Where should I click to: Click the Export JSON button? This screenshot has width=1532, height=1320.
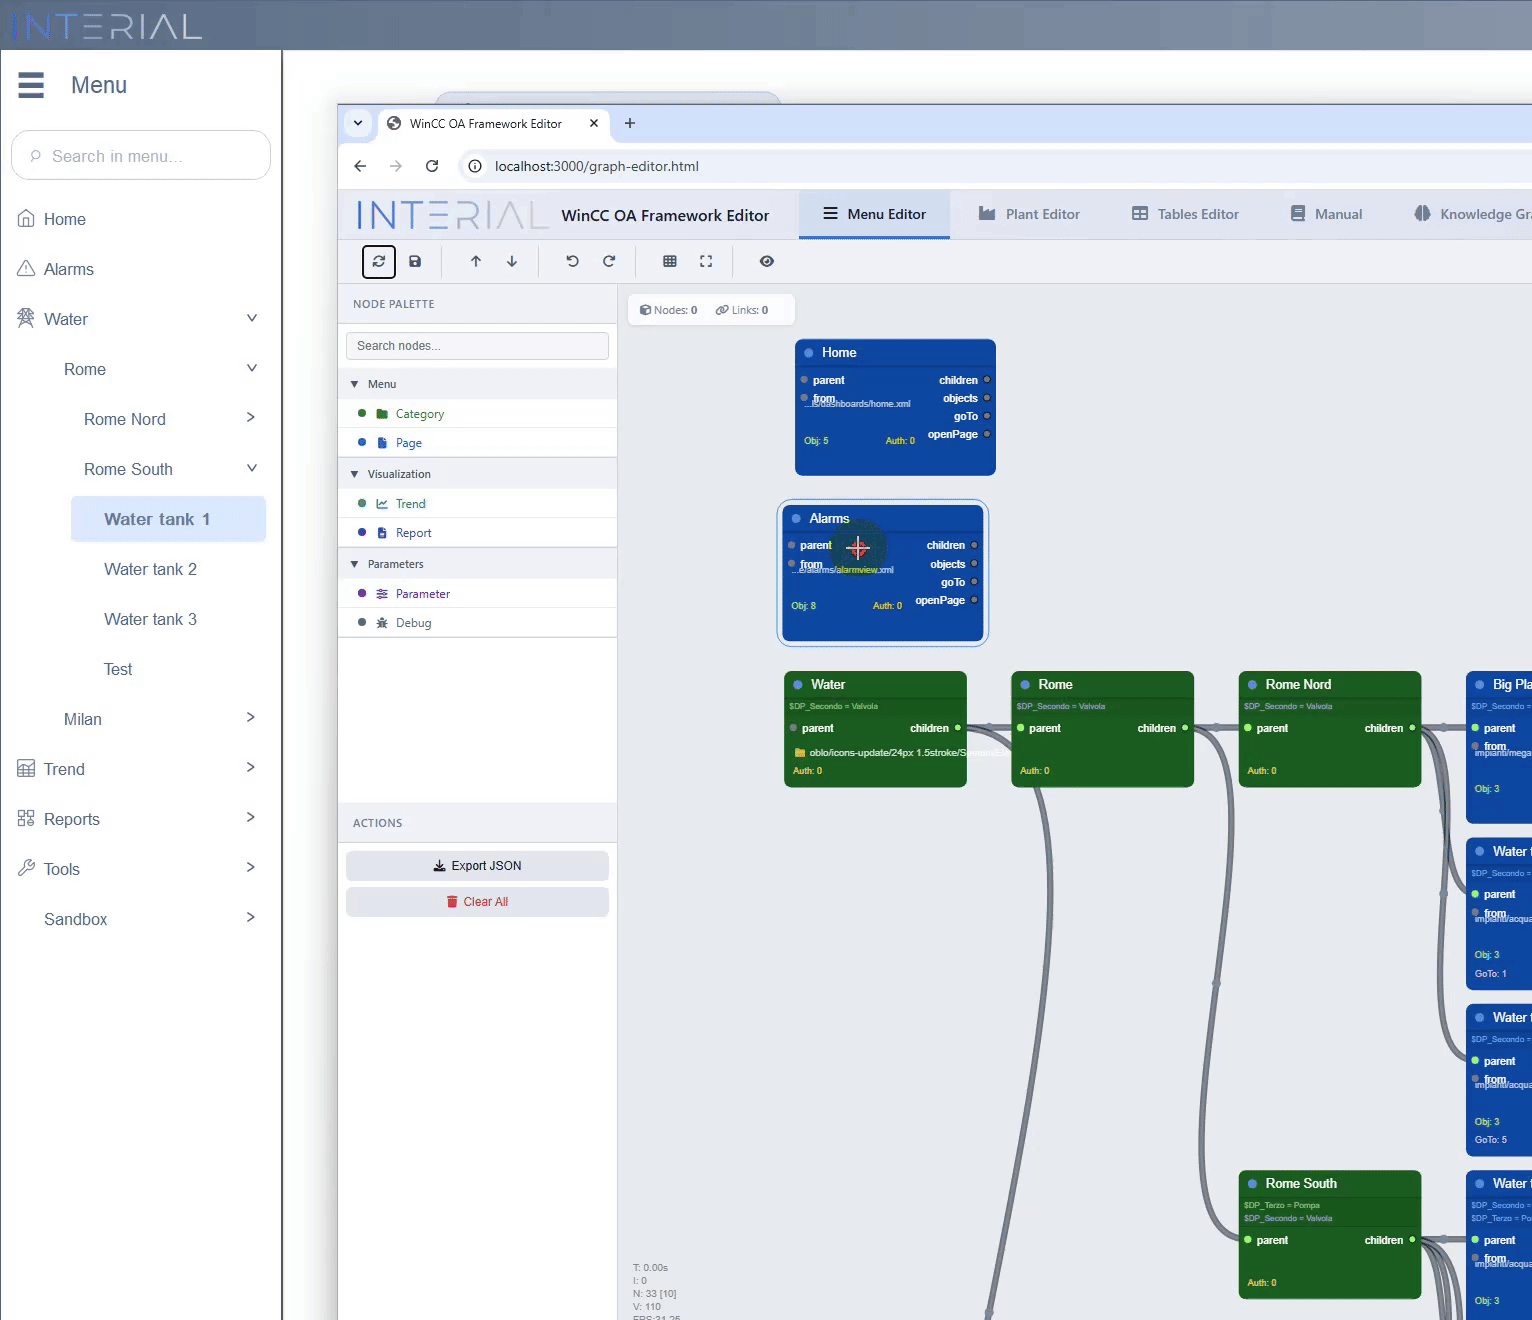(477, 866)
